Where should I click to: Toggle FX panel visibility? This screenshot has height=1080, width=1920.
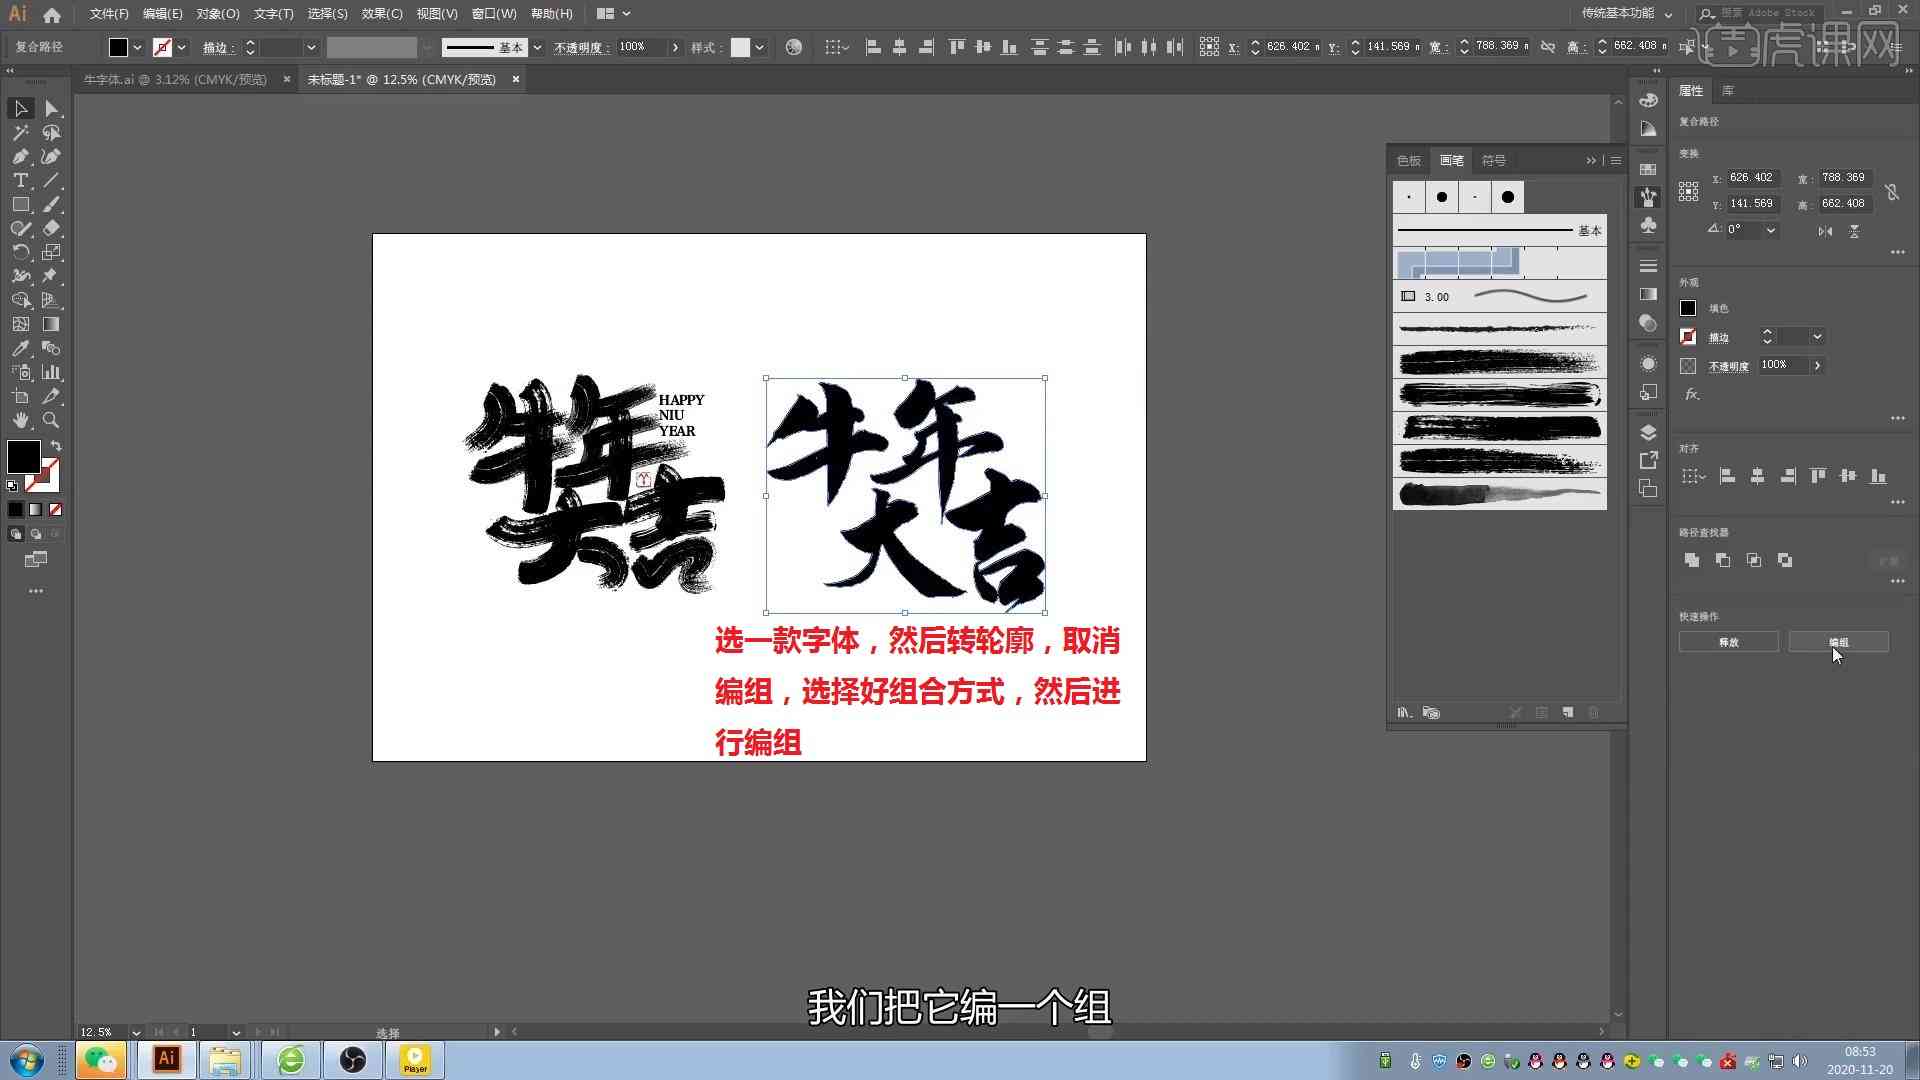(1691, 394)
